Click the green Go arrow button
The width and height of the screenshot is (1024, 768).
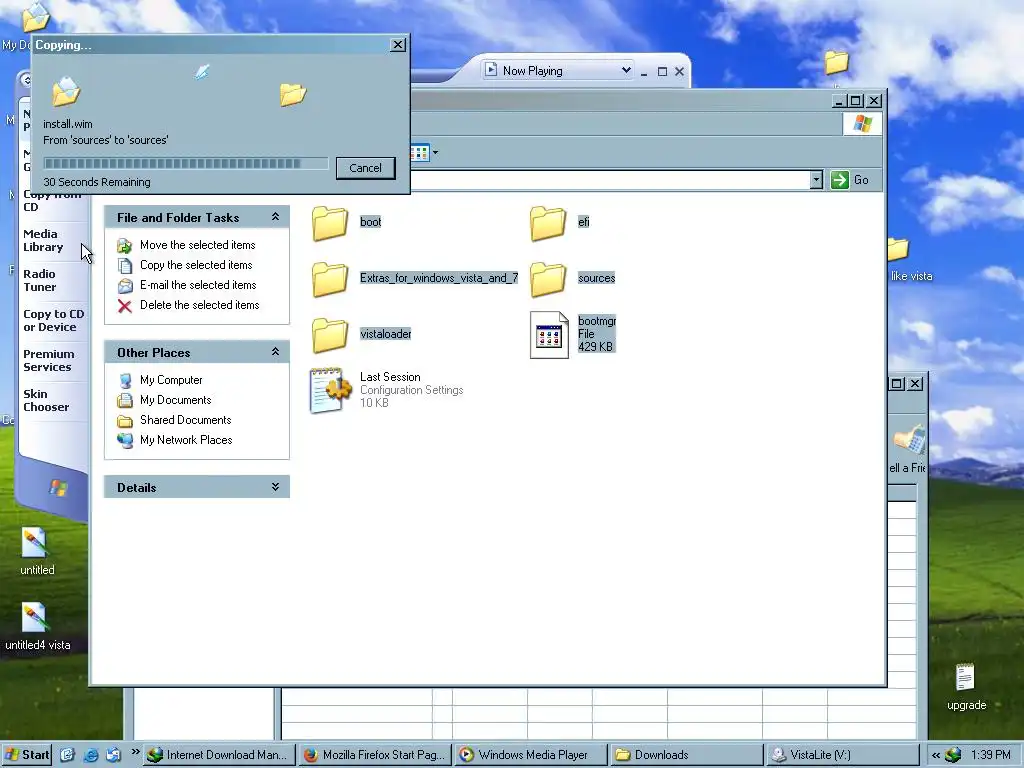[839, 180]
